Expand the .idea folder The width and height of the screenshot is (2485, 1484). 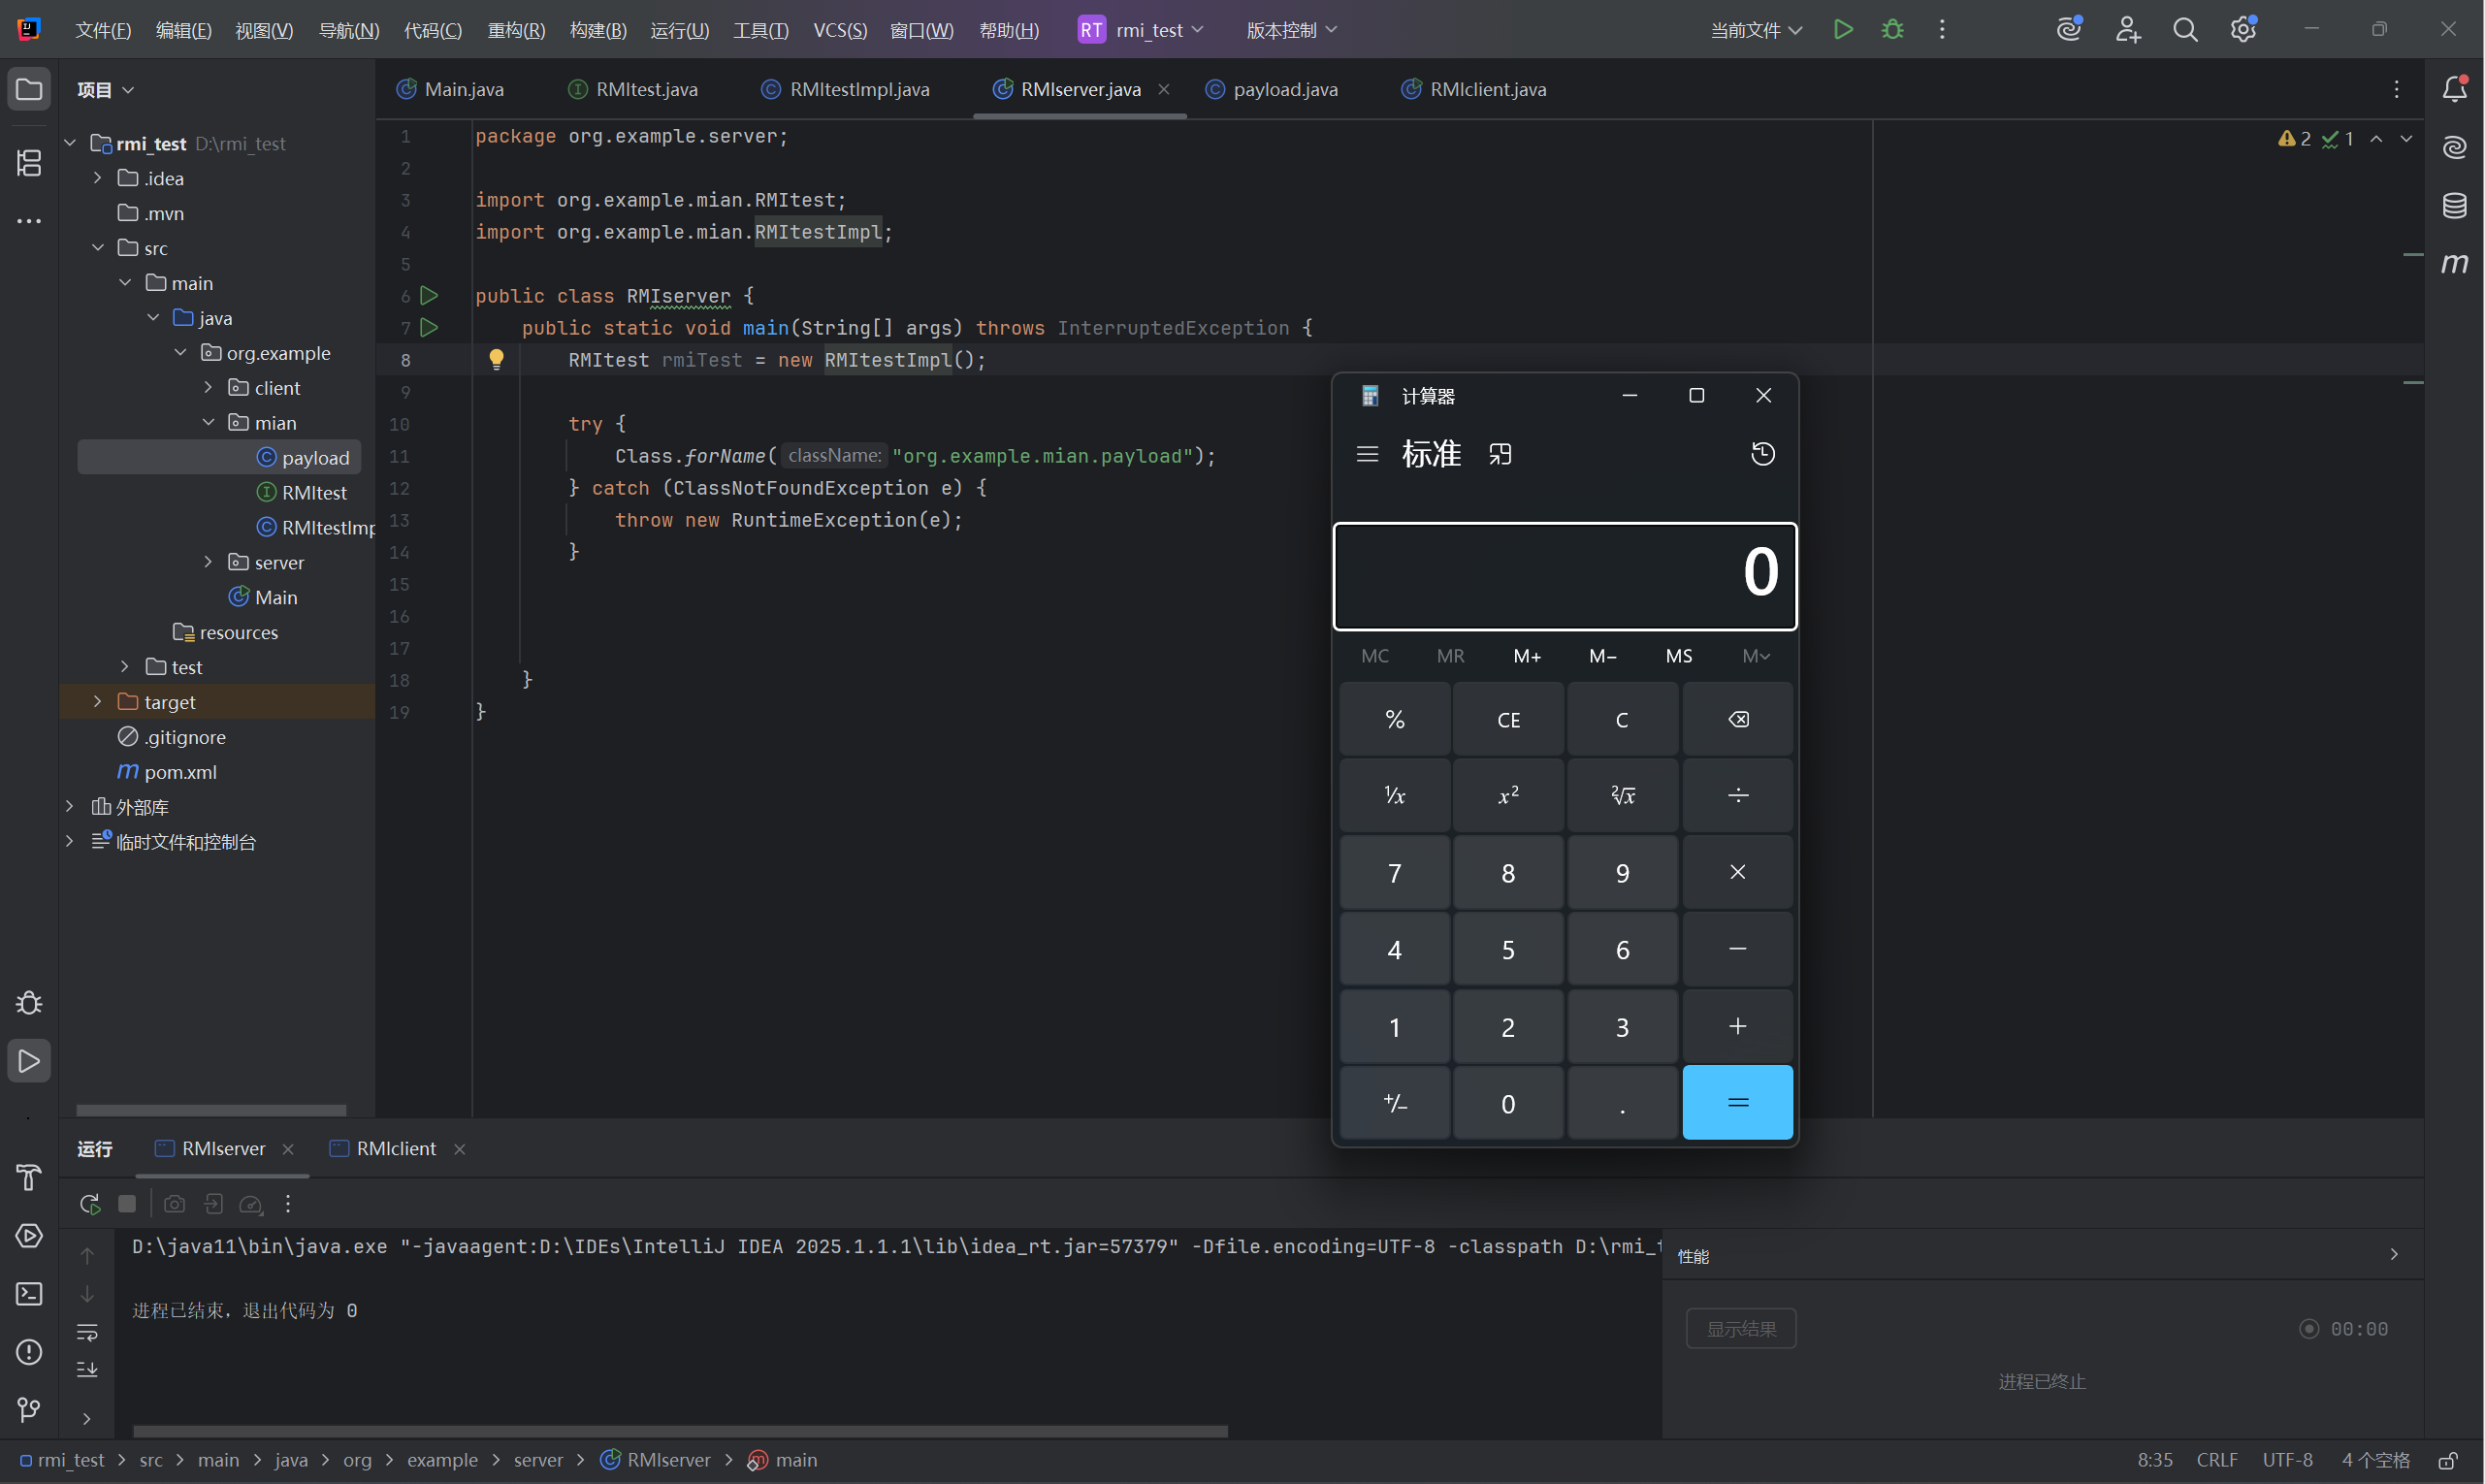[97, 178]
